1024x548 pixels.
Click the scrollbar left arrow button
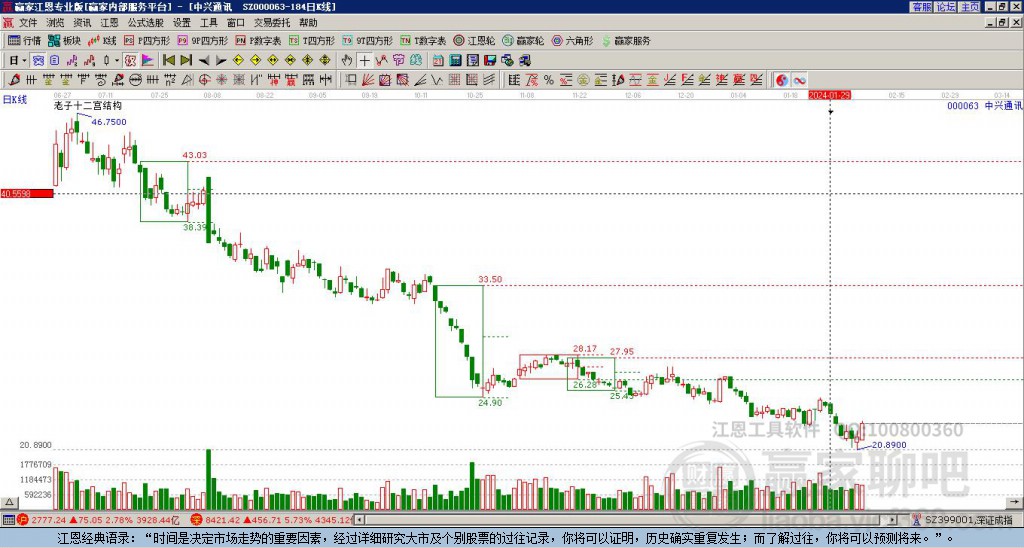pos(359,520)
